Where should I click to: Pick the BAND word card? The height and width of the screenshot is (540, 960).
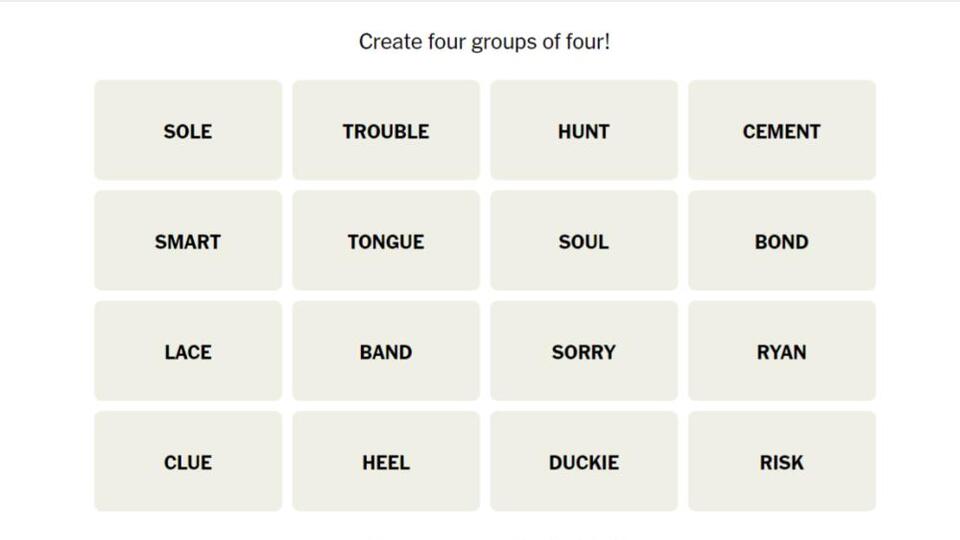386,352
